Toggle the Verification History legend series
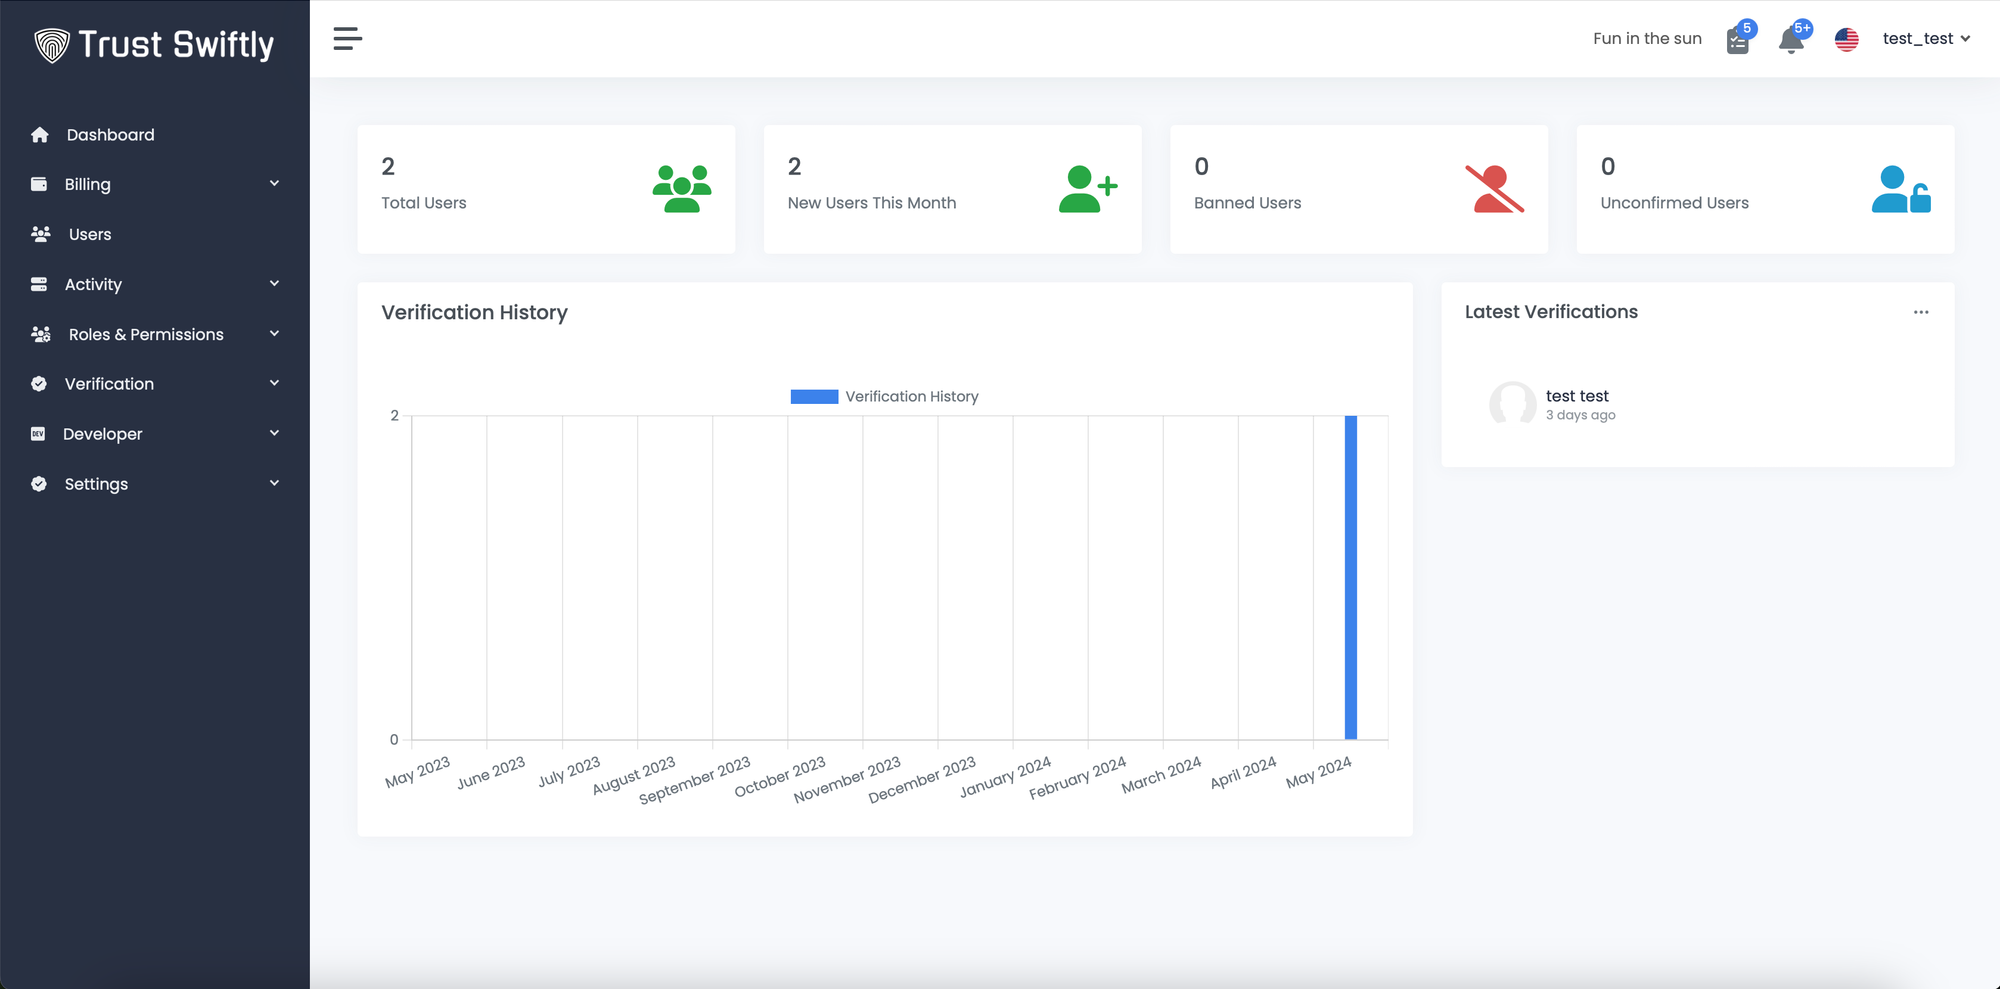This screenshot has height=989, width=2000. pos(884,397)
